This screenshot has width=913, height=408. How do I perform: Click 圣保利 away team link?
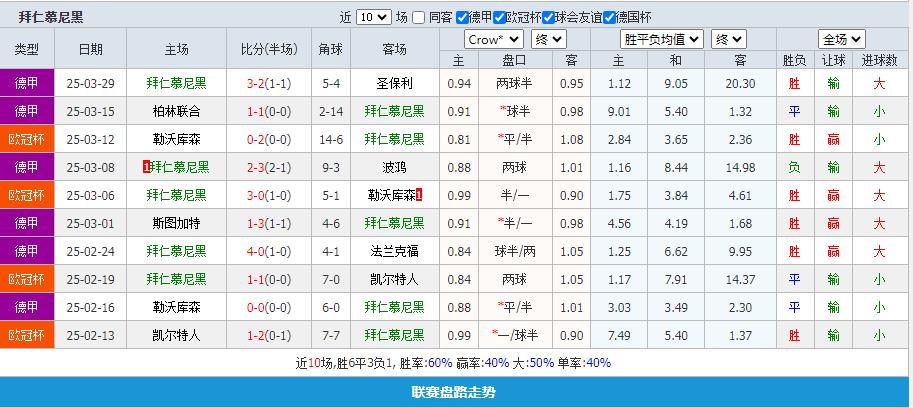394,83
